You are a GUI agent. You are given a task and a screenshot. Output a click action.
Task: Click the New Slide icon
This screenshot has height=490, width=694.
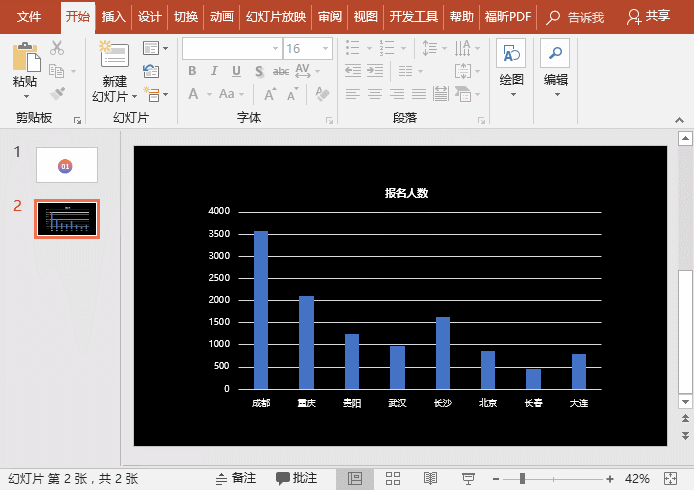tap(114, 58)
